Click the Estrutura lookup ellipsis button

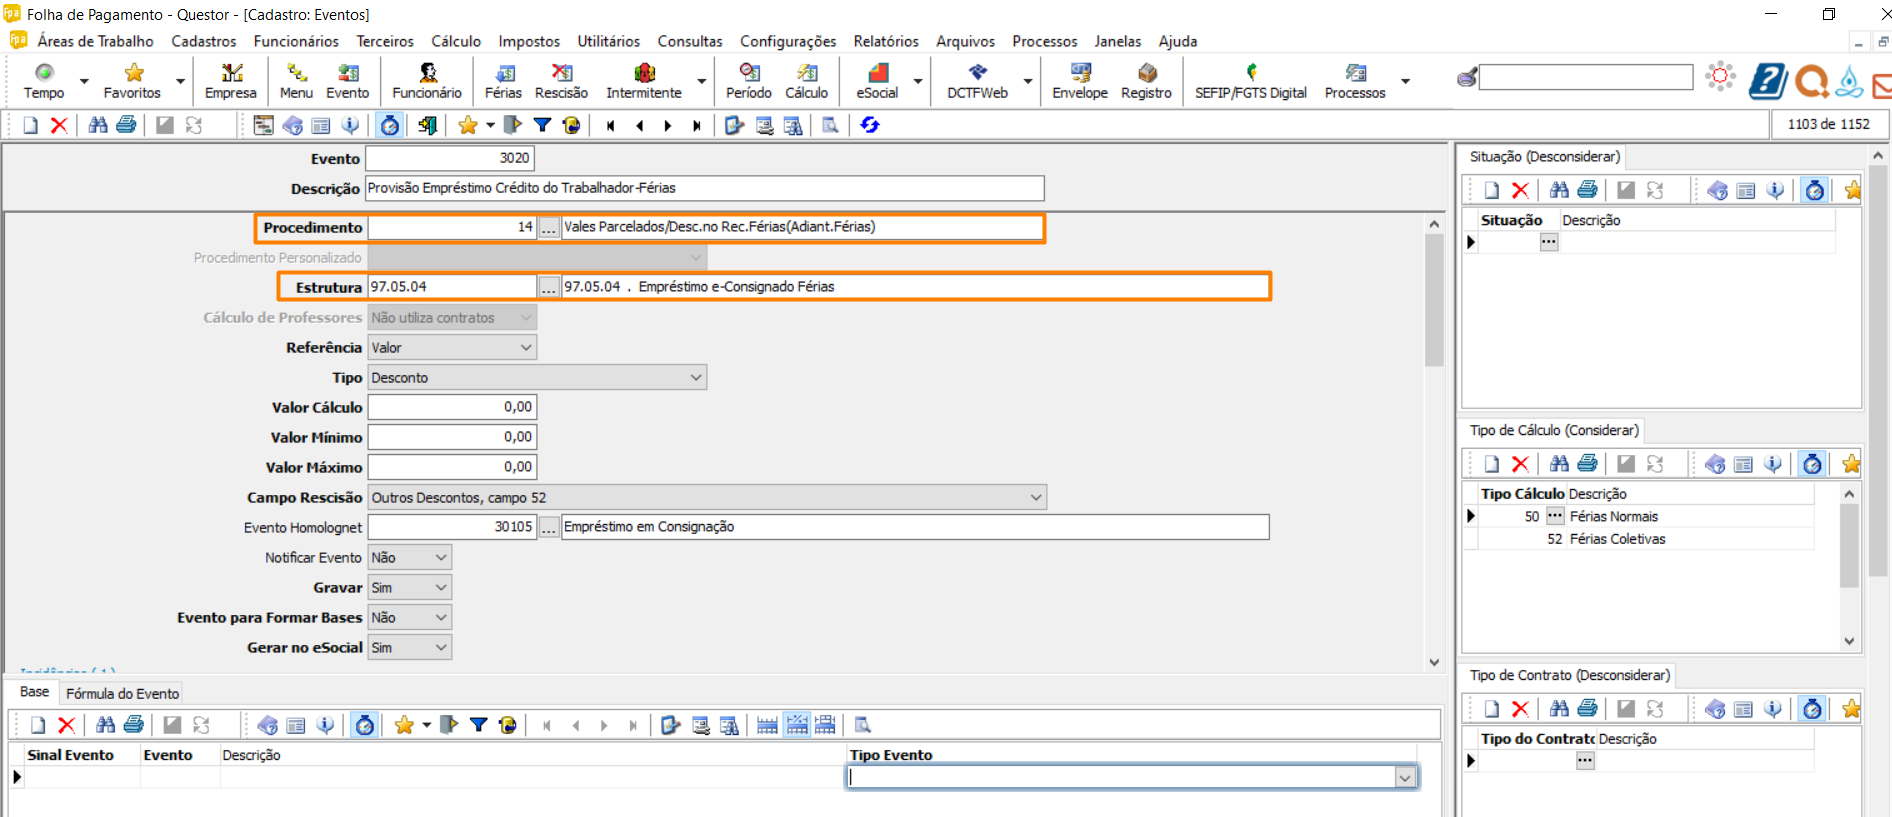coord(549,288)
